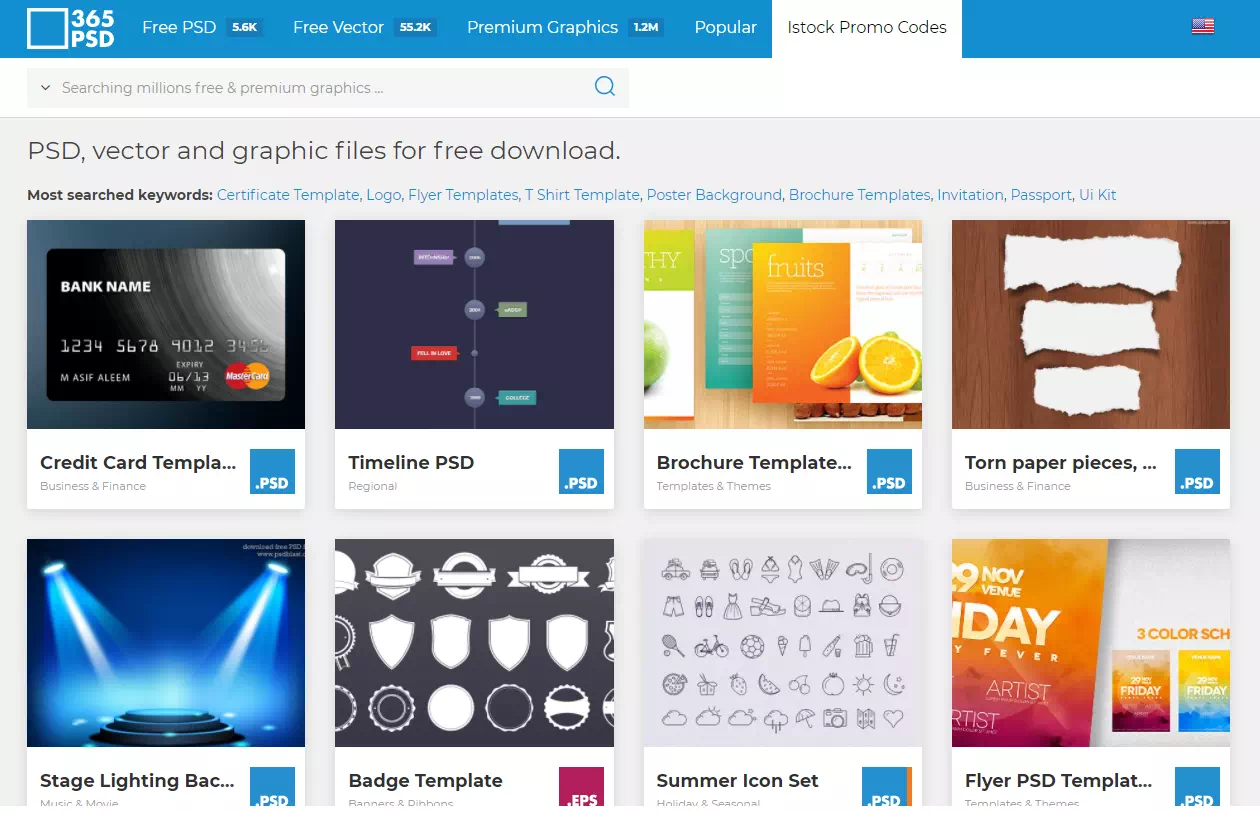The height and width of the screenshot is (813, 1260).
Task: Open the Premium Graphics menu
Action: [542, 28]
